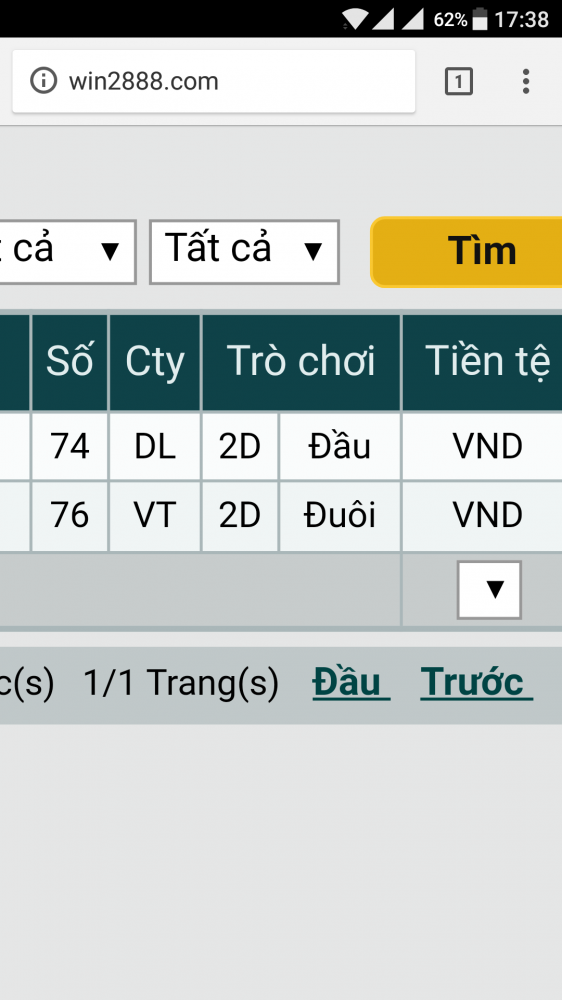Select the cell with number 74
Screen dimensions: 562x1000
pyautogui.click(x=70, y=446)
